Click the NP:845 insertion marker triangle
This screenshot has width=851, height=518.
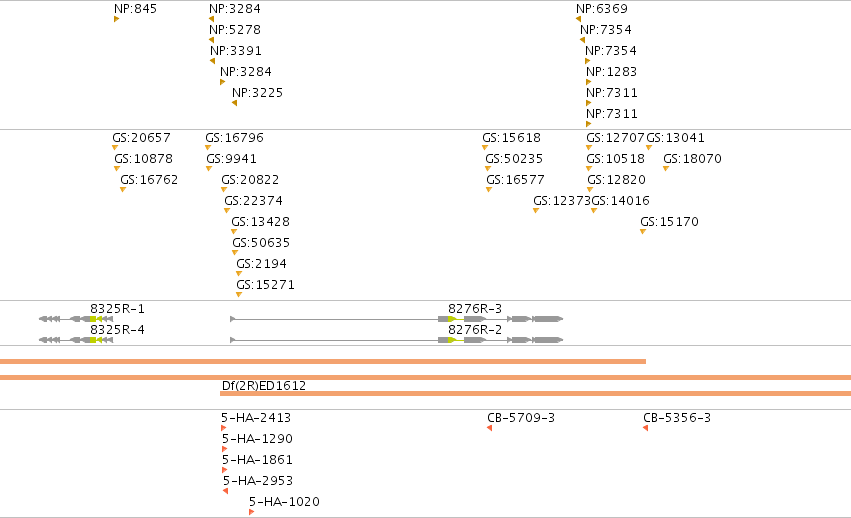point(117,20)
